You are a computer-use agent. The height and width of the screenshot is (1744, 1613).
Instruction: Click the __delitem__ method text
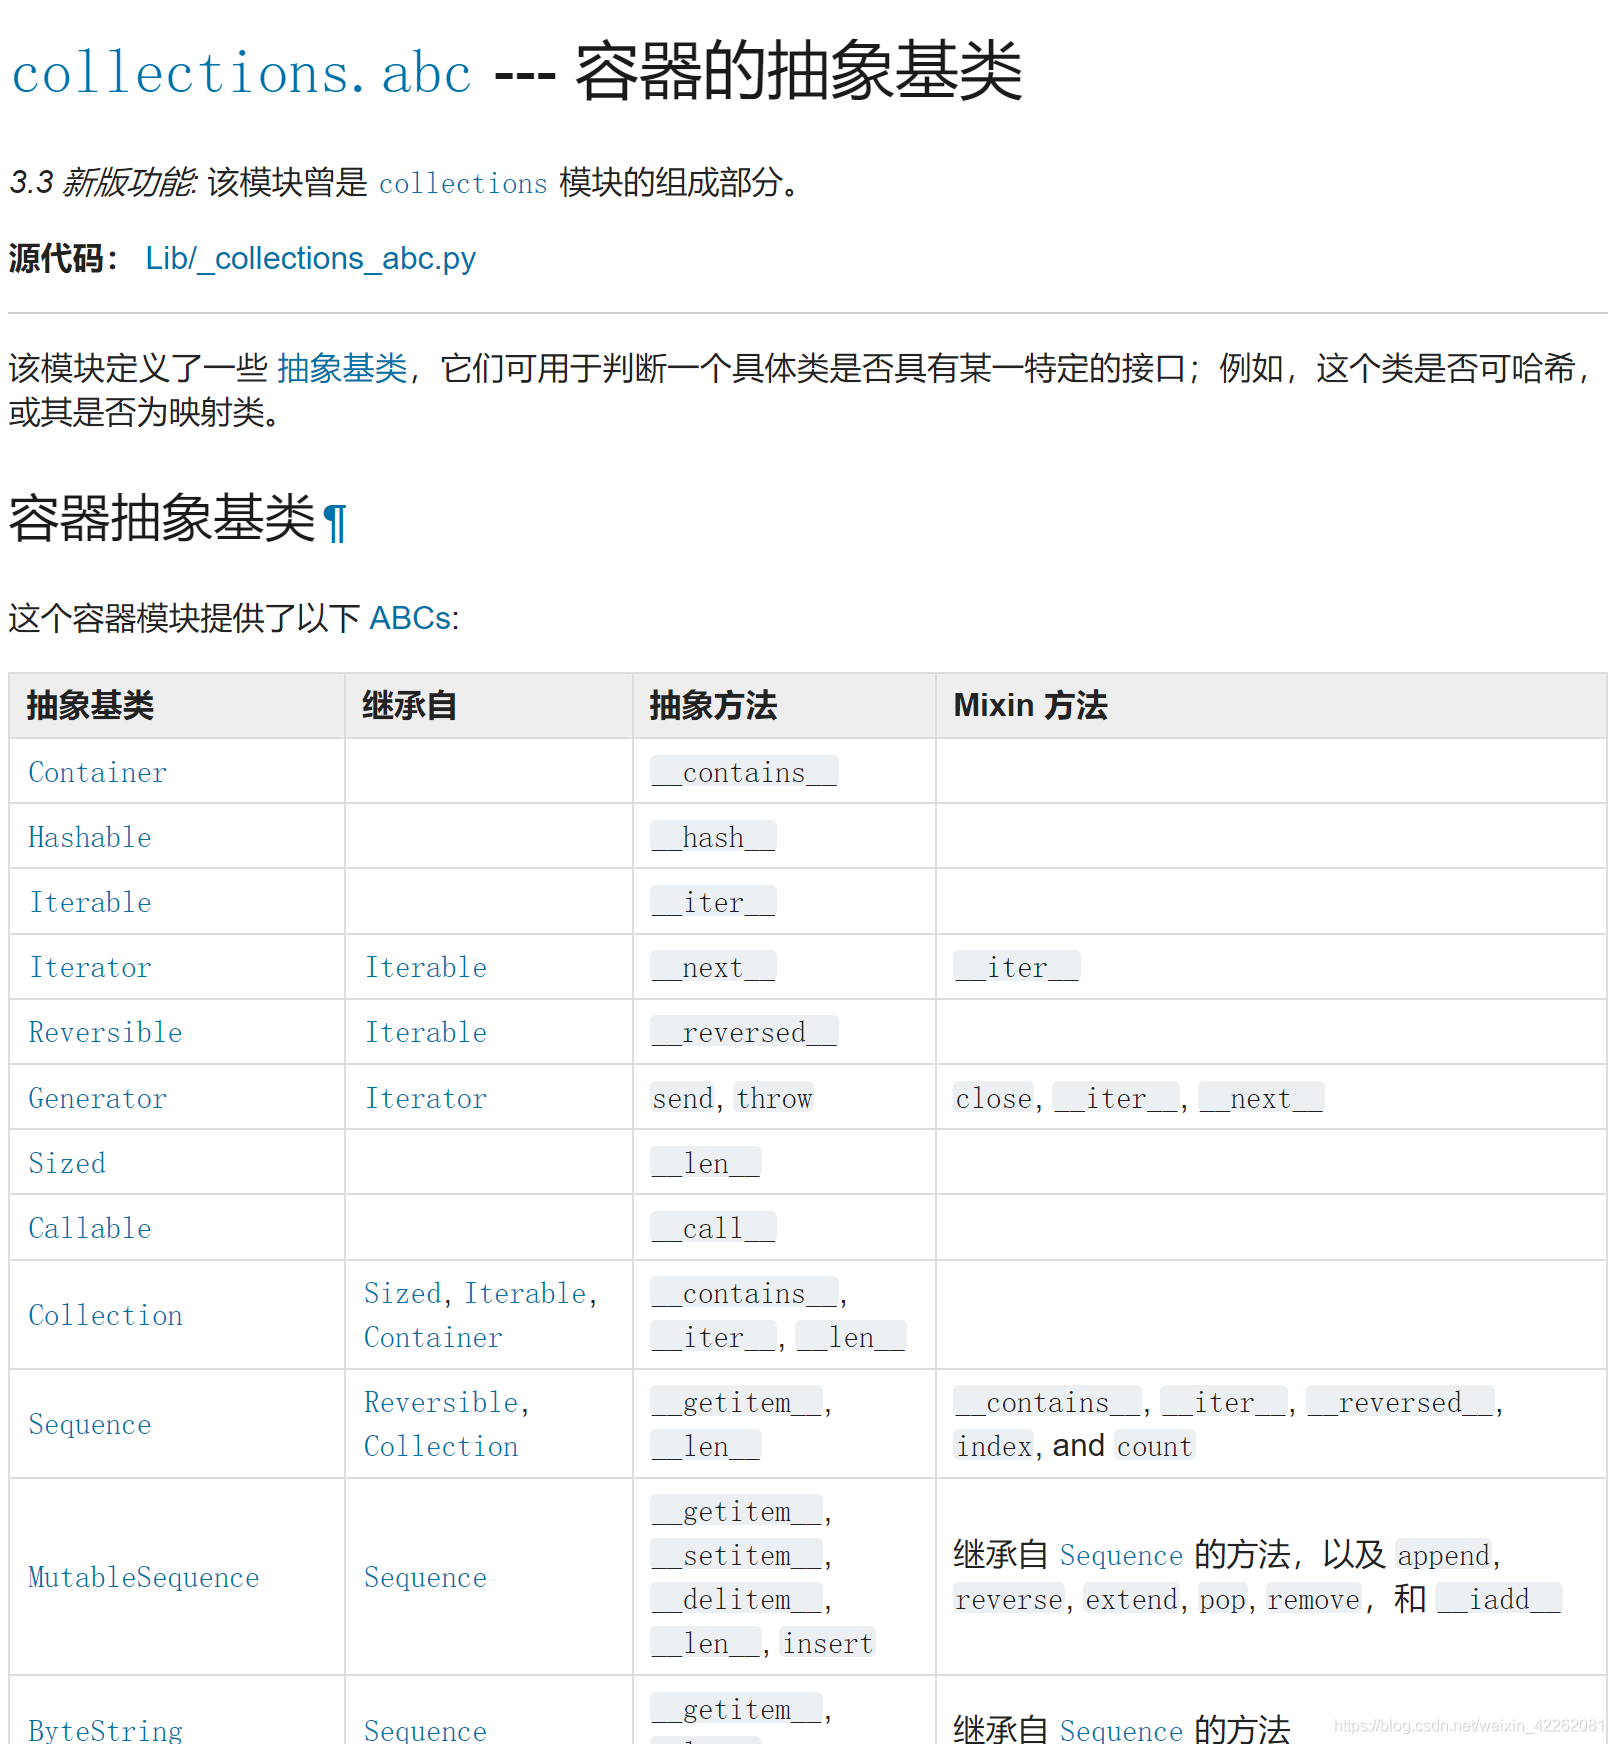pos(737,1599)
